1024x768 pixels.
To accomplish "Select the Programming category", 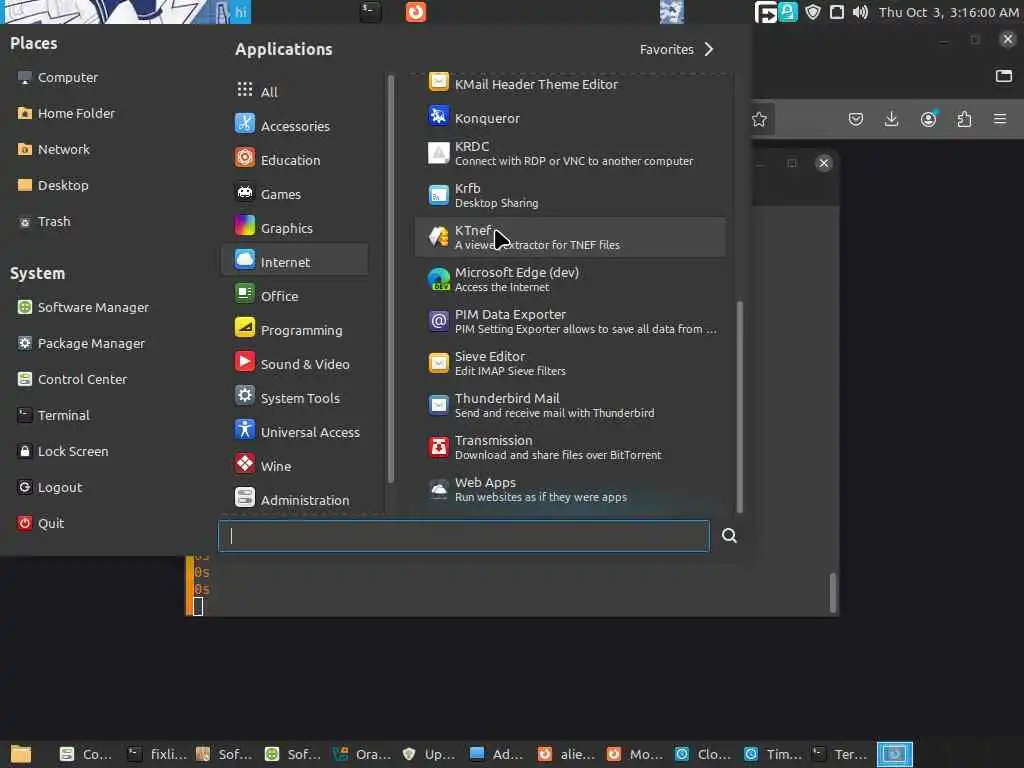I will (295, 329).
